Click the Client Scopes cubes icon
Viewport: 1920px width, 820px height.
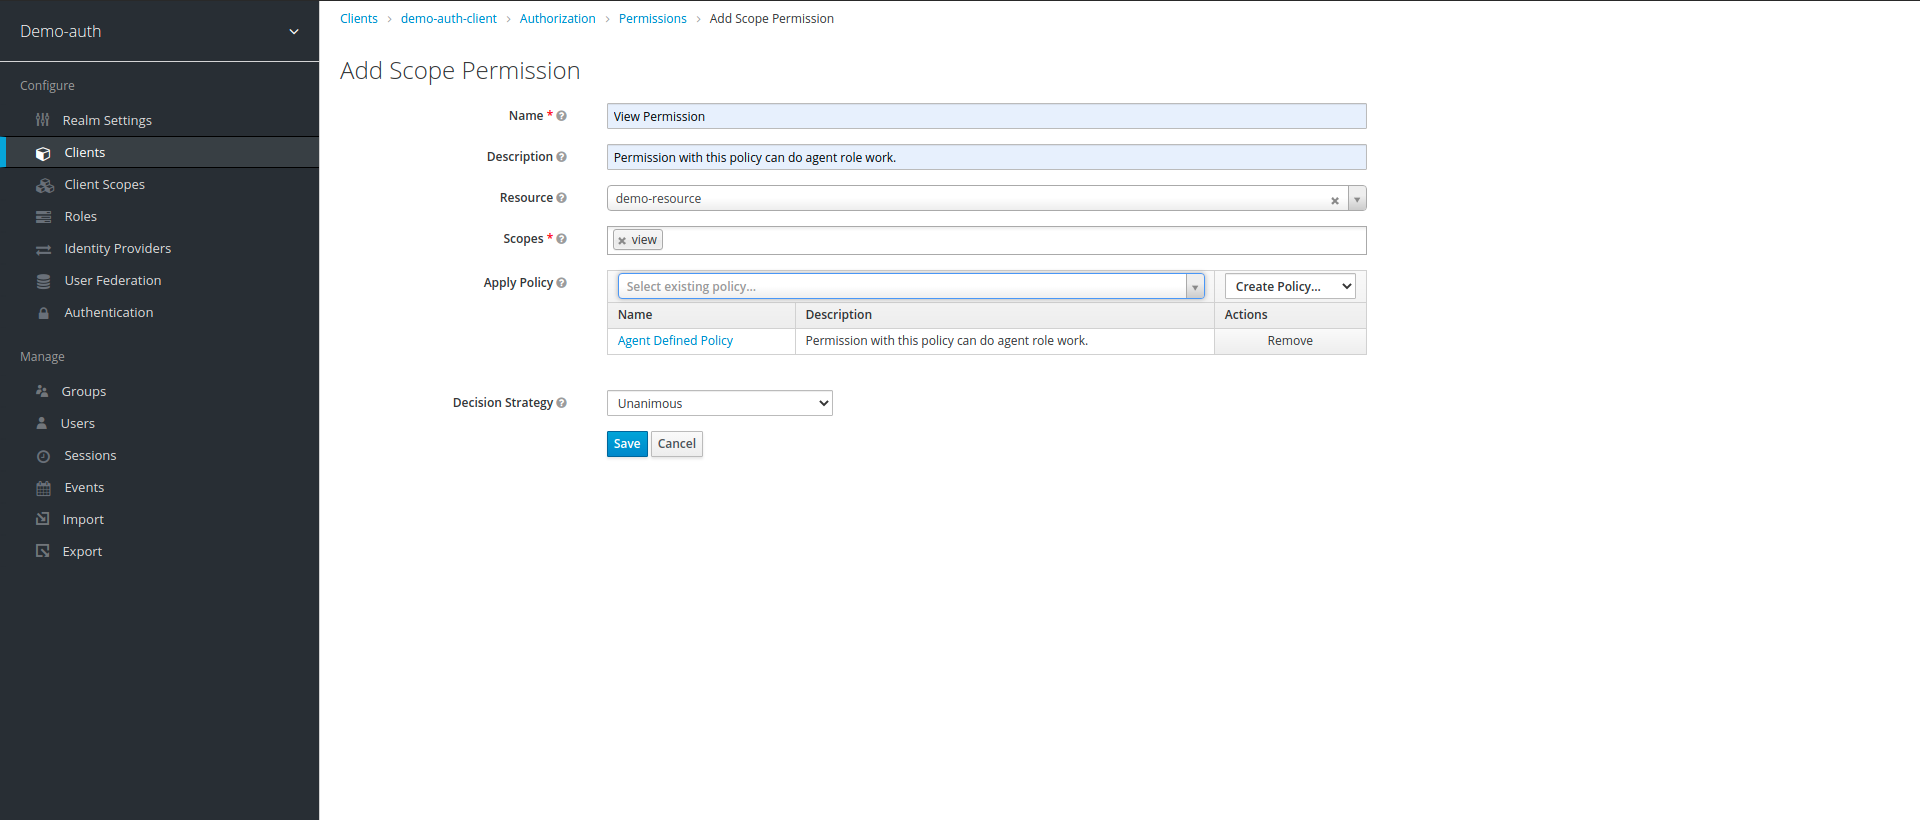44,185
